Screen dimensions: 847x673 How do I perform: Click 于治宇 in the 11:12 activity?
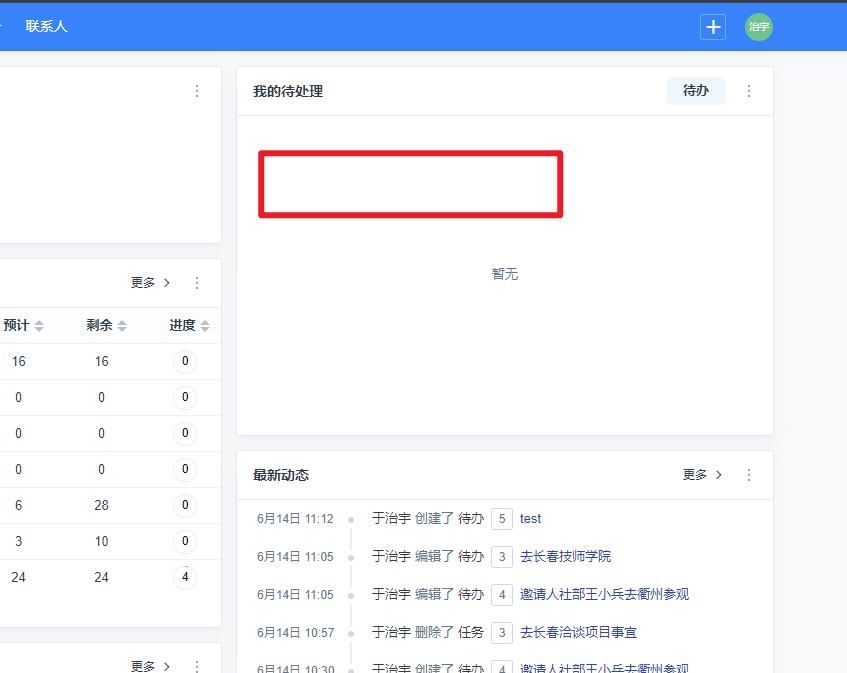[x=391, y=519]
